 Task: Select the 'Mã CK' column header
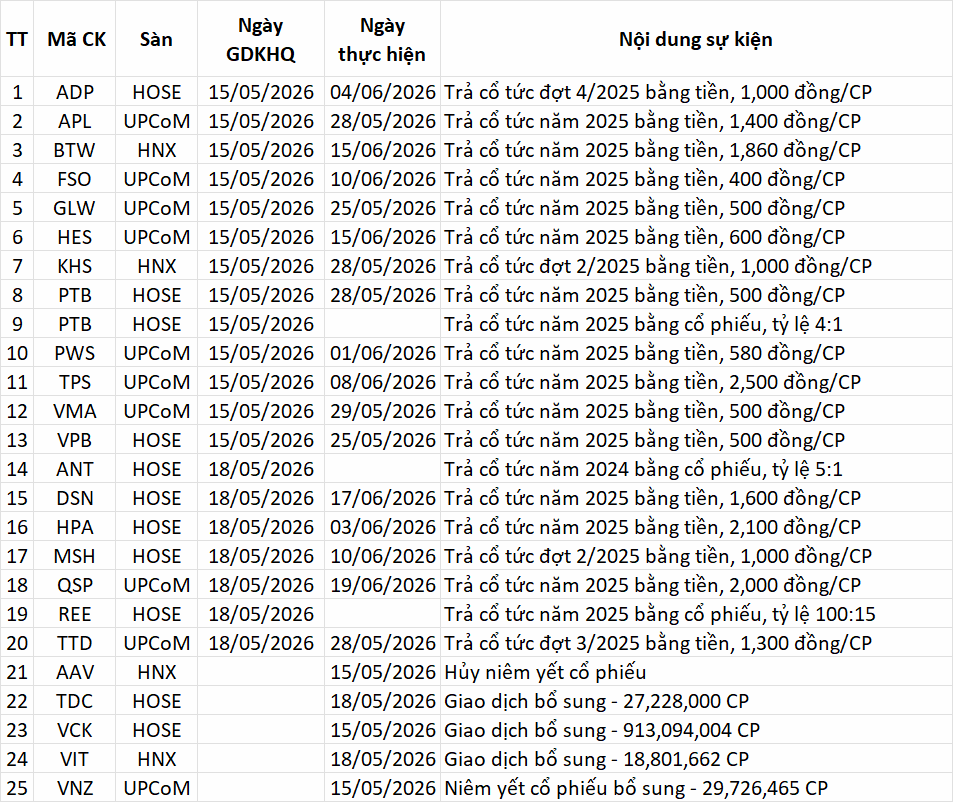click(75, 39)
